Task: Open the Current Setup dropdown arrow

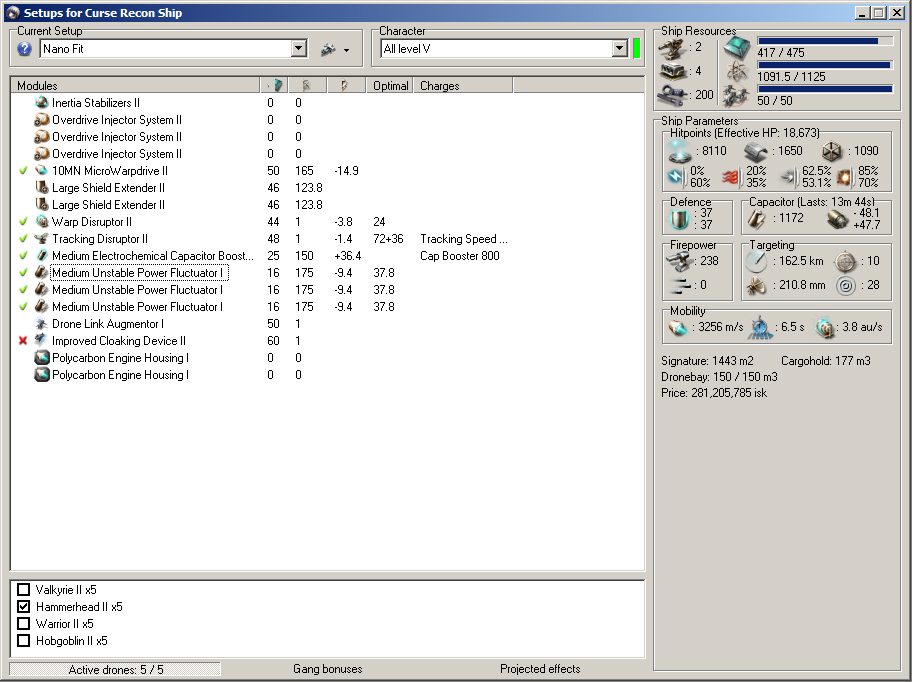Action: tap(299, 48)
